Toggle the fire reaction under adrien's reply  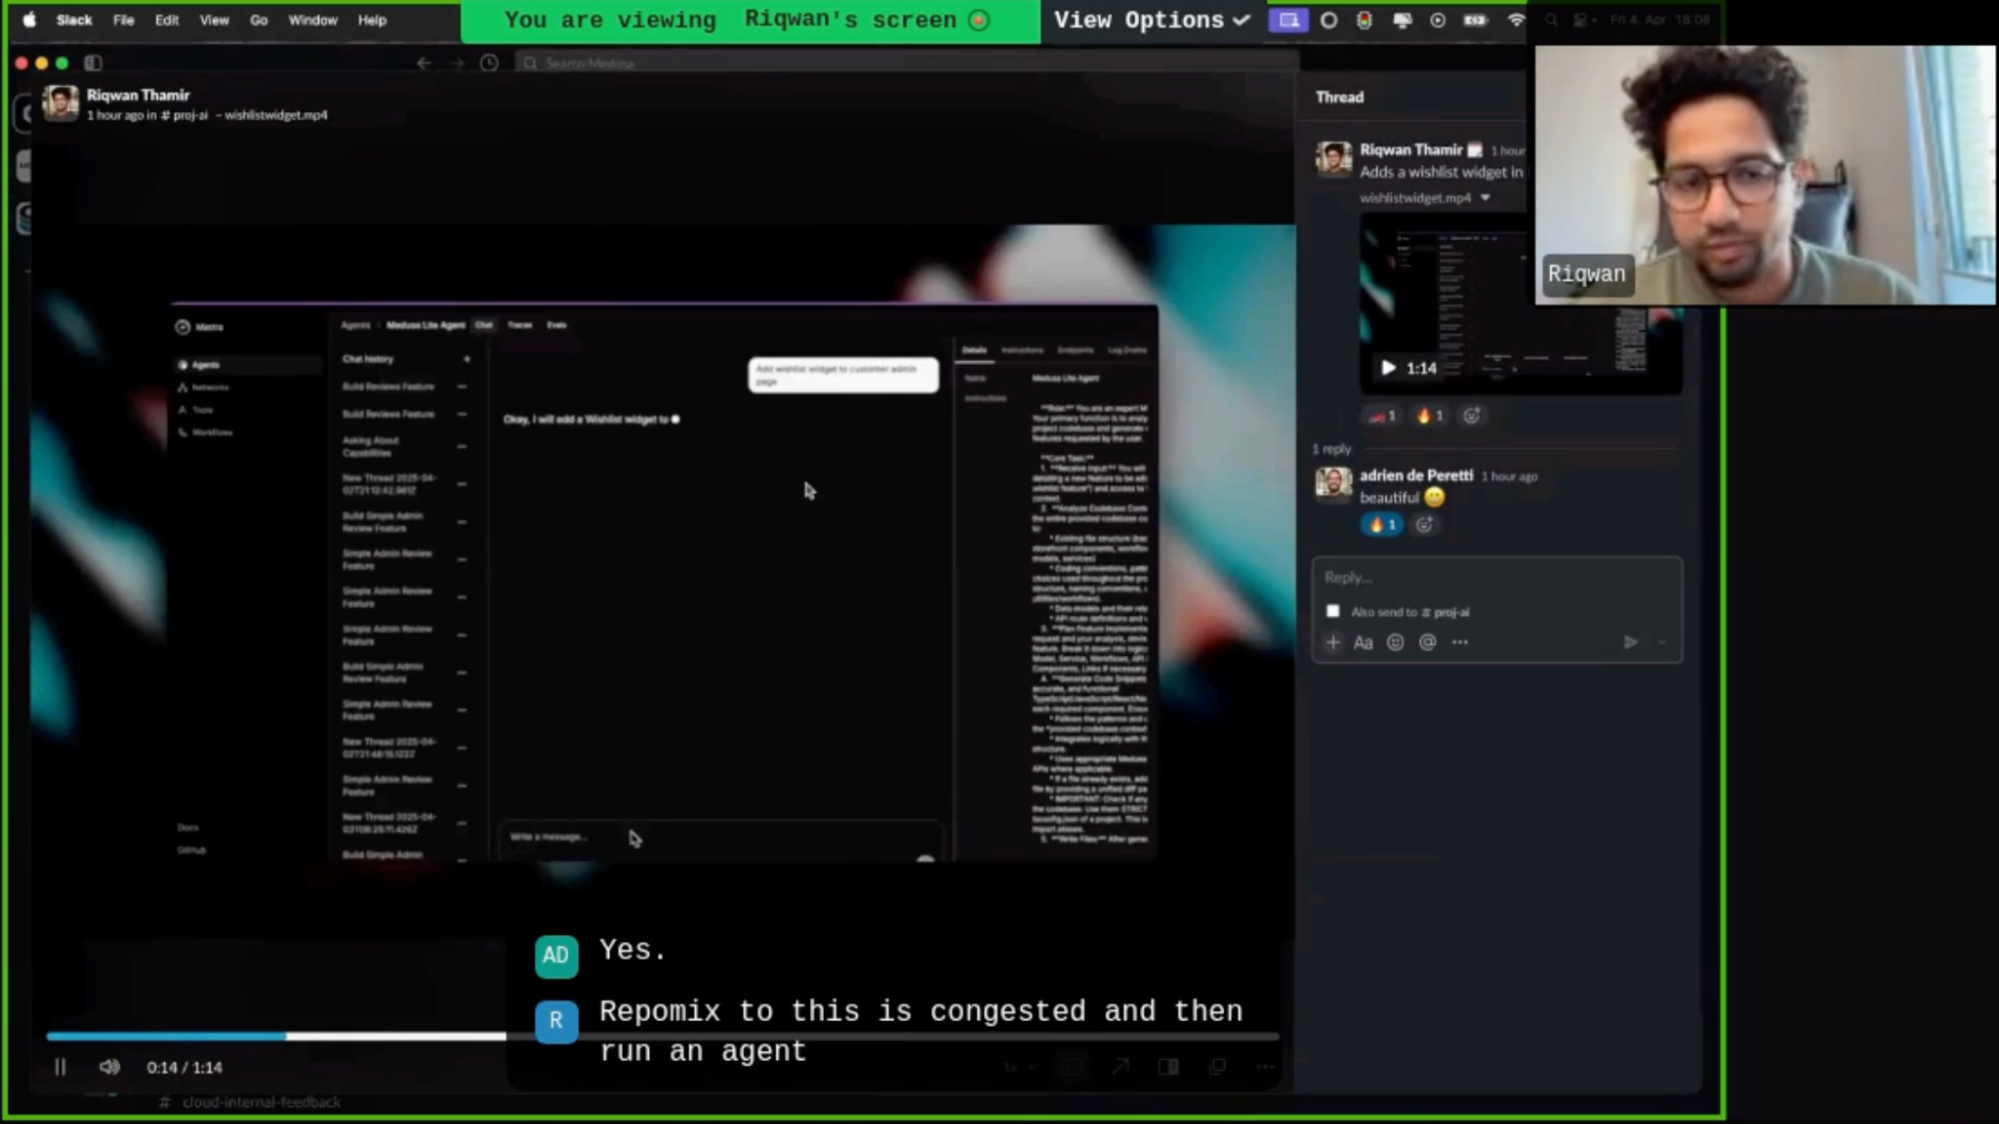pos(1381,524)
